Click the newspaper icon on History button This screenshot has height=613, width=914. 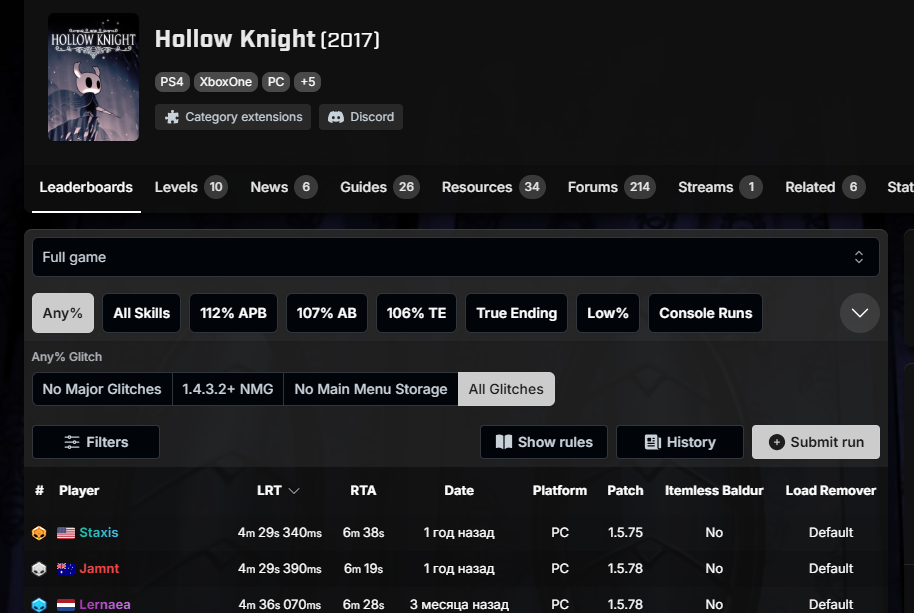[653, 442]
